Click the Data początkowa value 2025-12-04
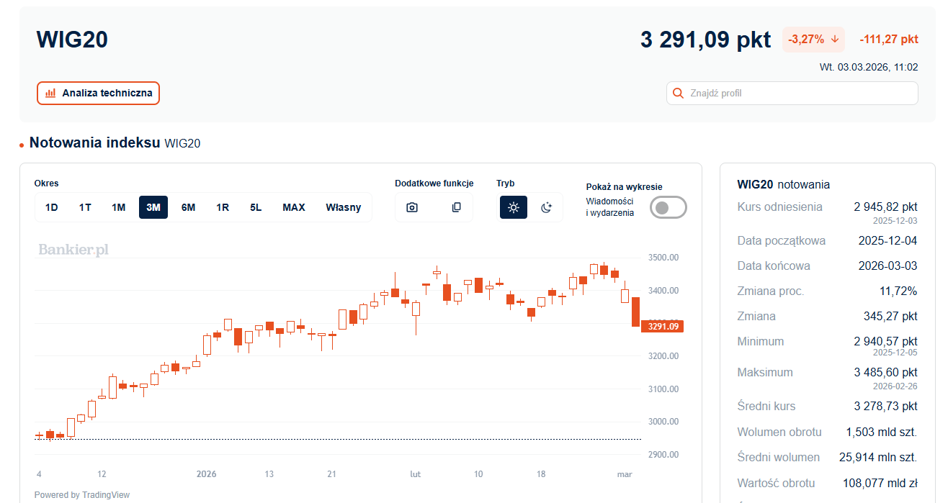The height and width of the screenshot is (503, 948). [888, 241]
